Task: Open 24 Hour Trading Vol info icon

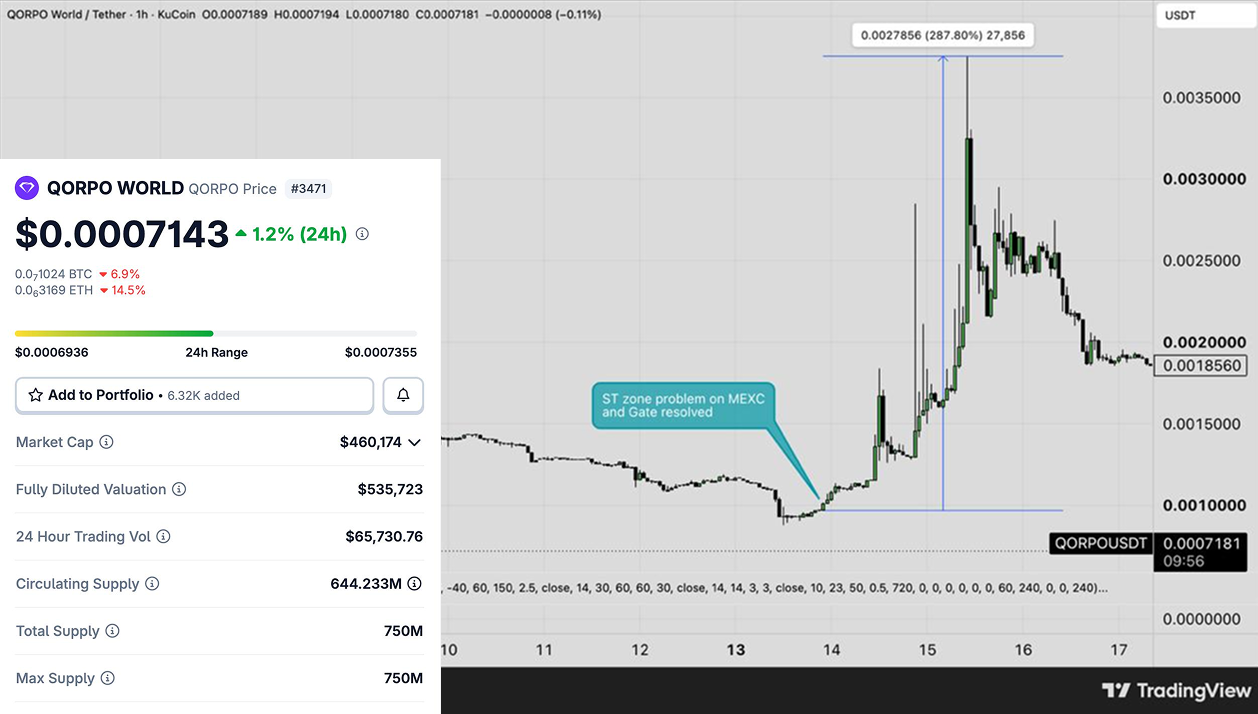Action: pos(163,536)
